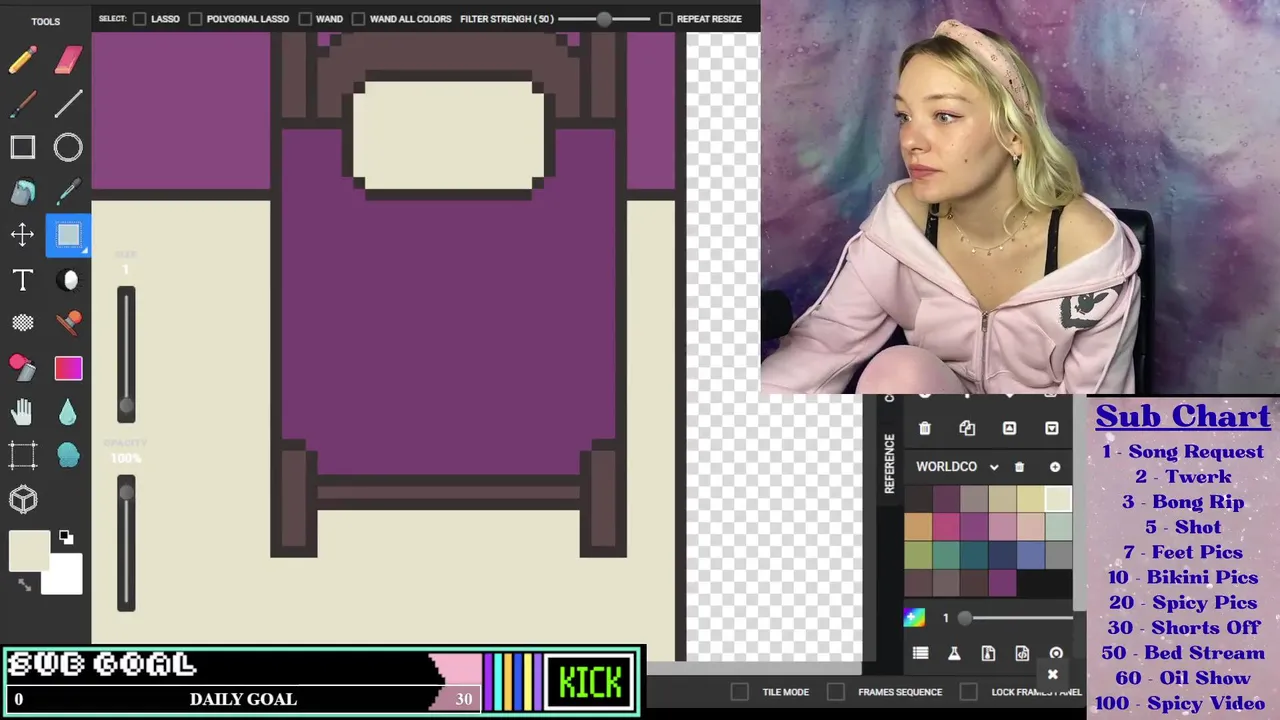This screenshot has height=720, width=1280.
Task: Click the brush Size vertical slider
Action: click(126, 354)
